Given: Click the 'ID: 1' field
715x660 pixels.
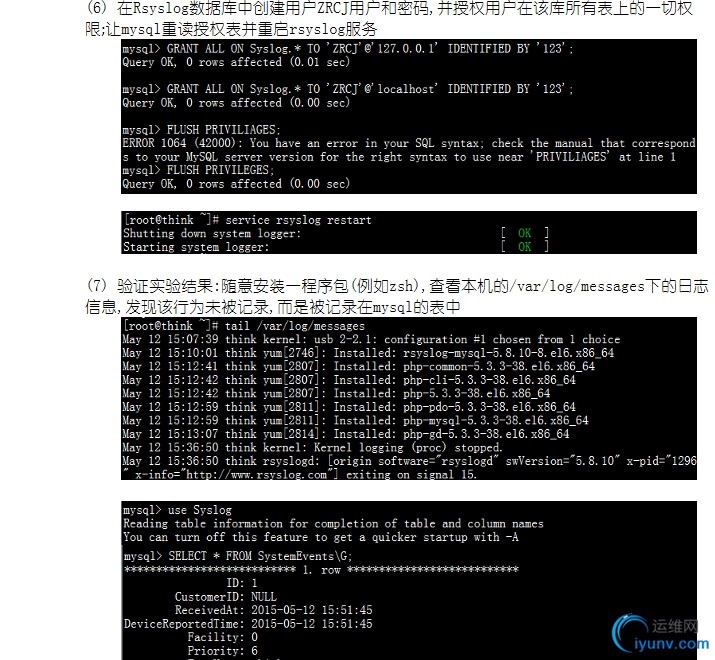Looking at the screenshot, I should 242,583.
